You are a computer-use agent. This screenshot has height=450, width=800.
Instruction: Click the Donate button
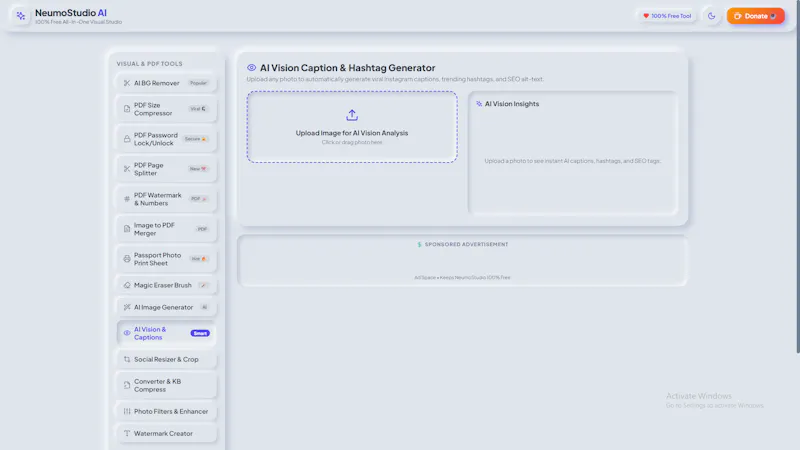point(756,16)
